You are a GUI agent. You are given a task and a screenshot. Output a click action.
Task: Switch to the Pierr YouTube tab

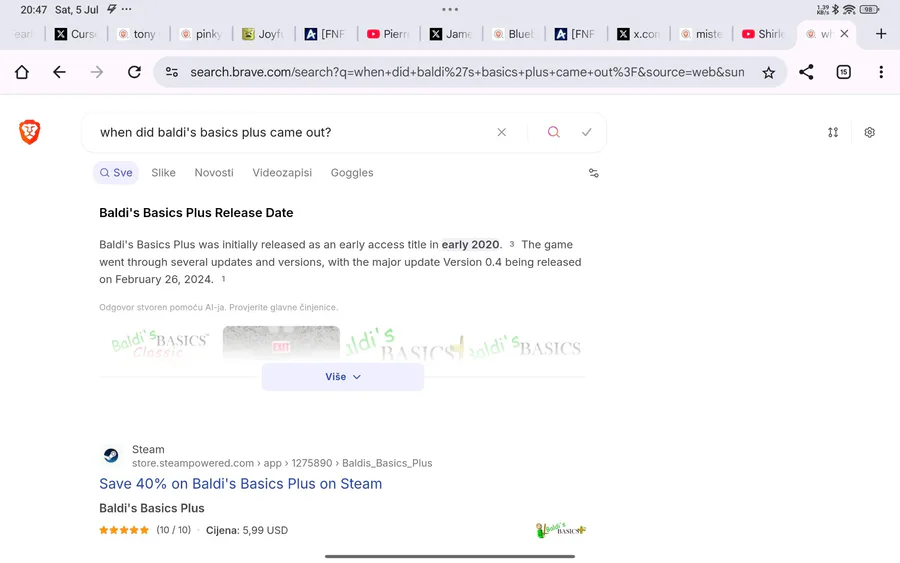[389, 34]
